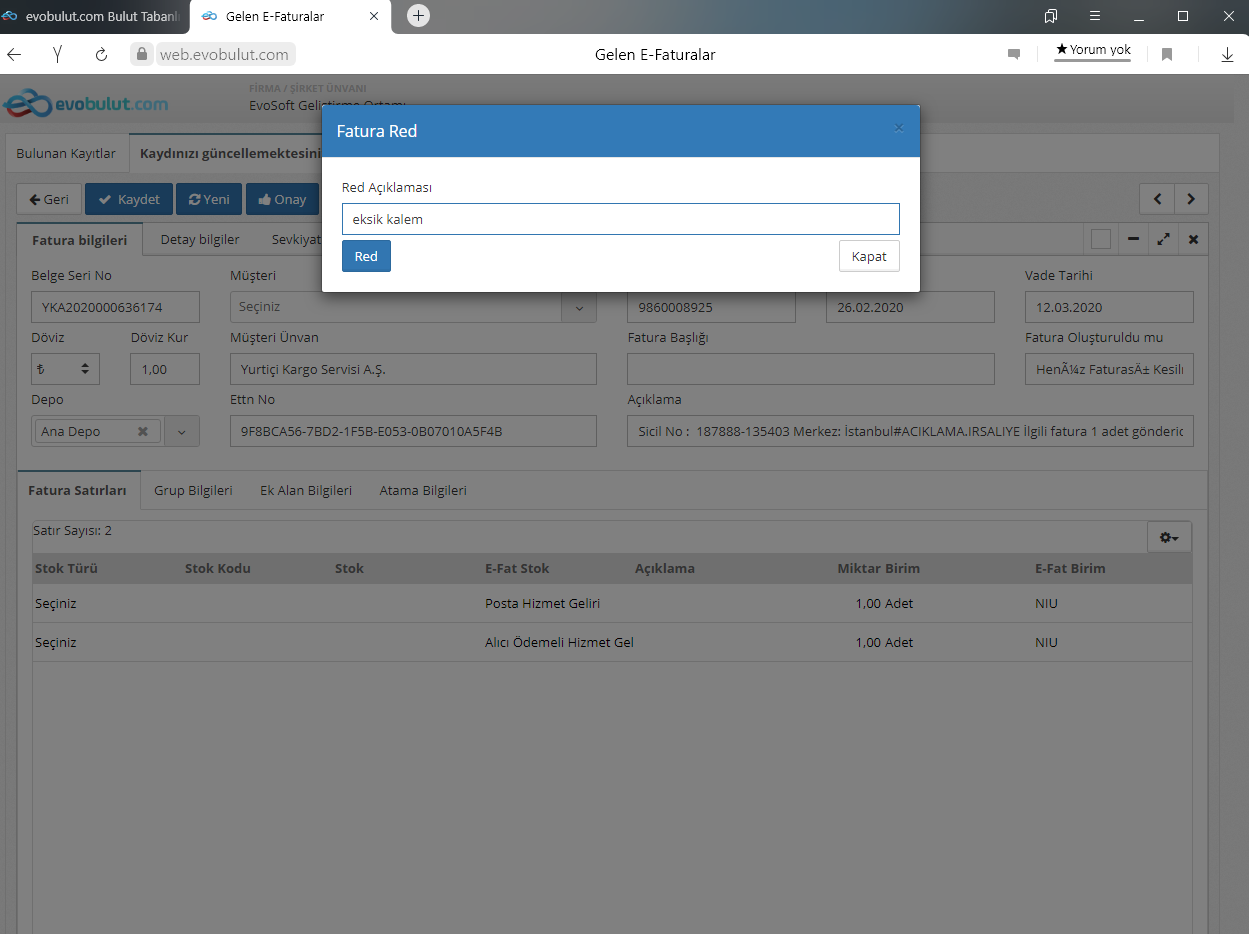Viewport: 1249px width, 934px height.
Task: Click the bookmark icon in address bar
Action: pyautogui.click(x=1166, y=55)
